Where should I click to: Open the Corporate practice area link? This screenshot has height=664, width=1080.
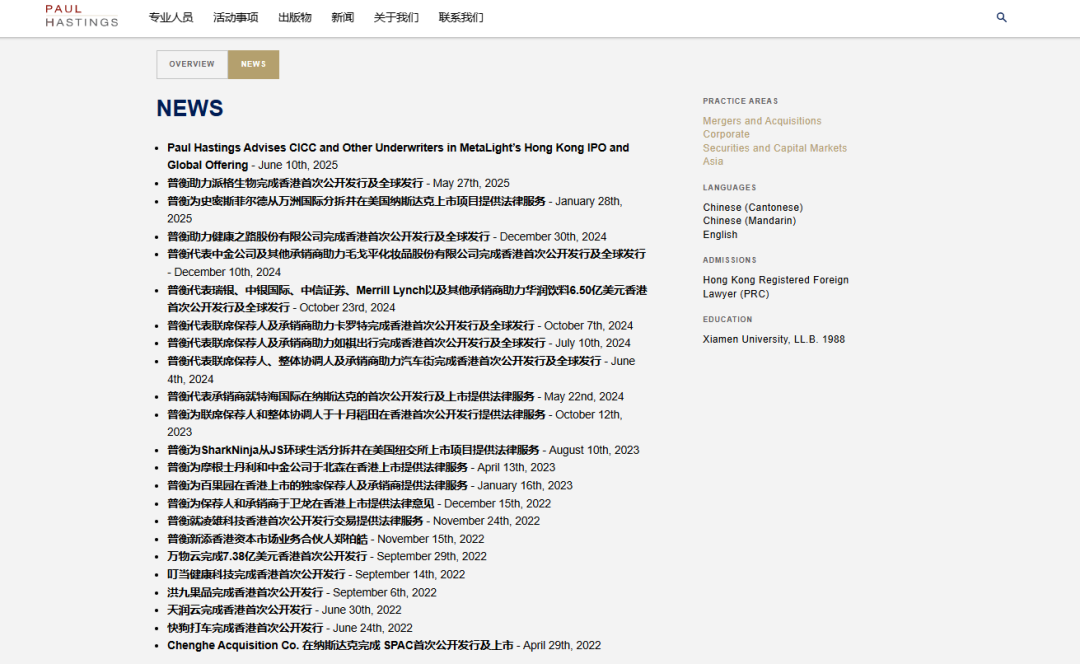coord(726,134)
